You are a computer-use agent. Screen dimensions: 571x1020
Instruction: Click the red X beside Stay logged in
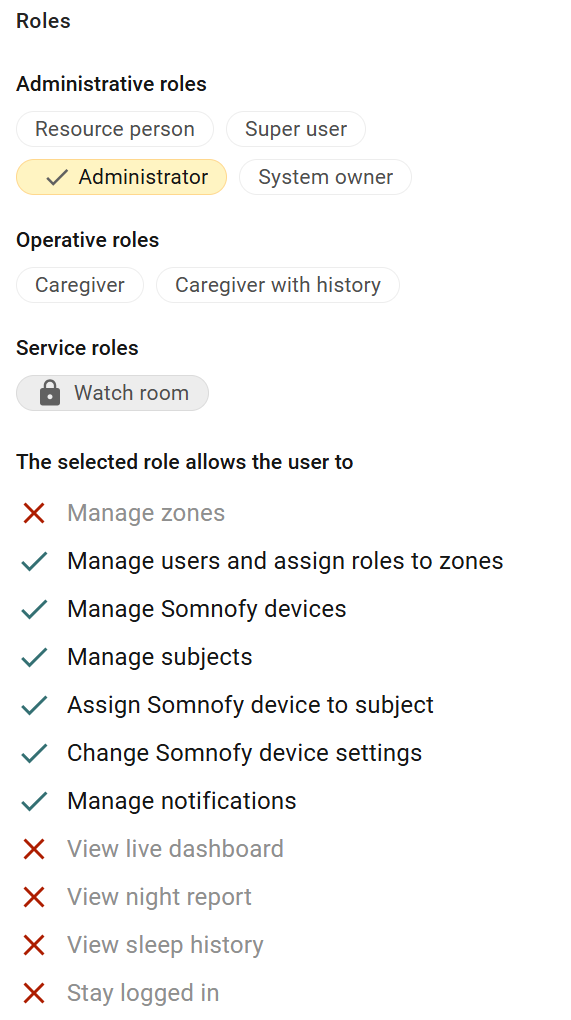(34, 993)
